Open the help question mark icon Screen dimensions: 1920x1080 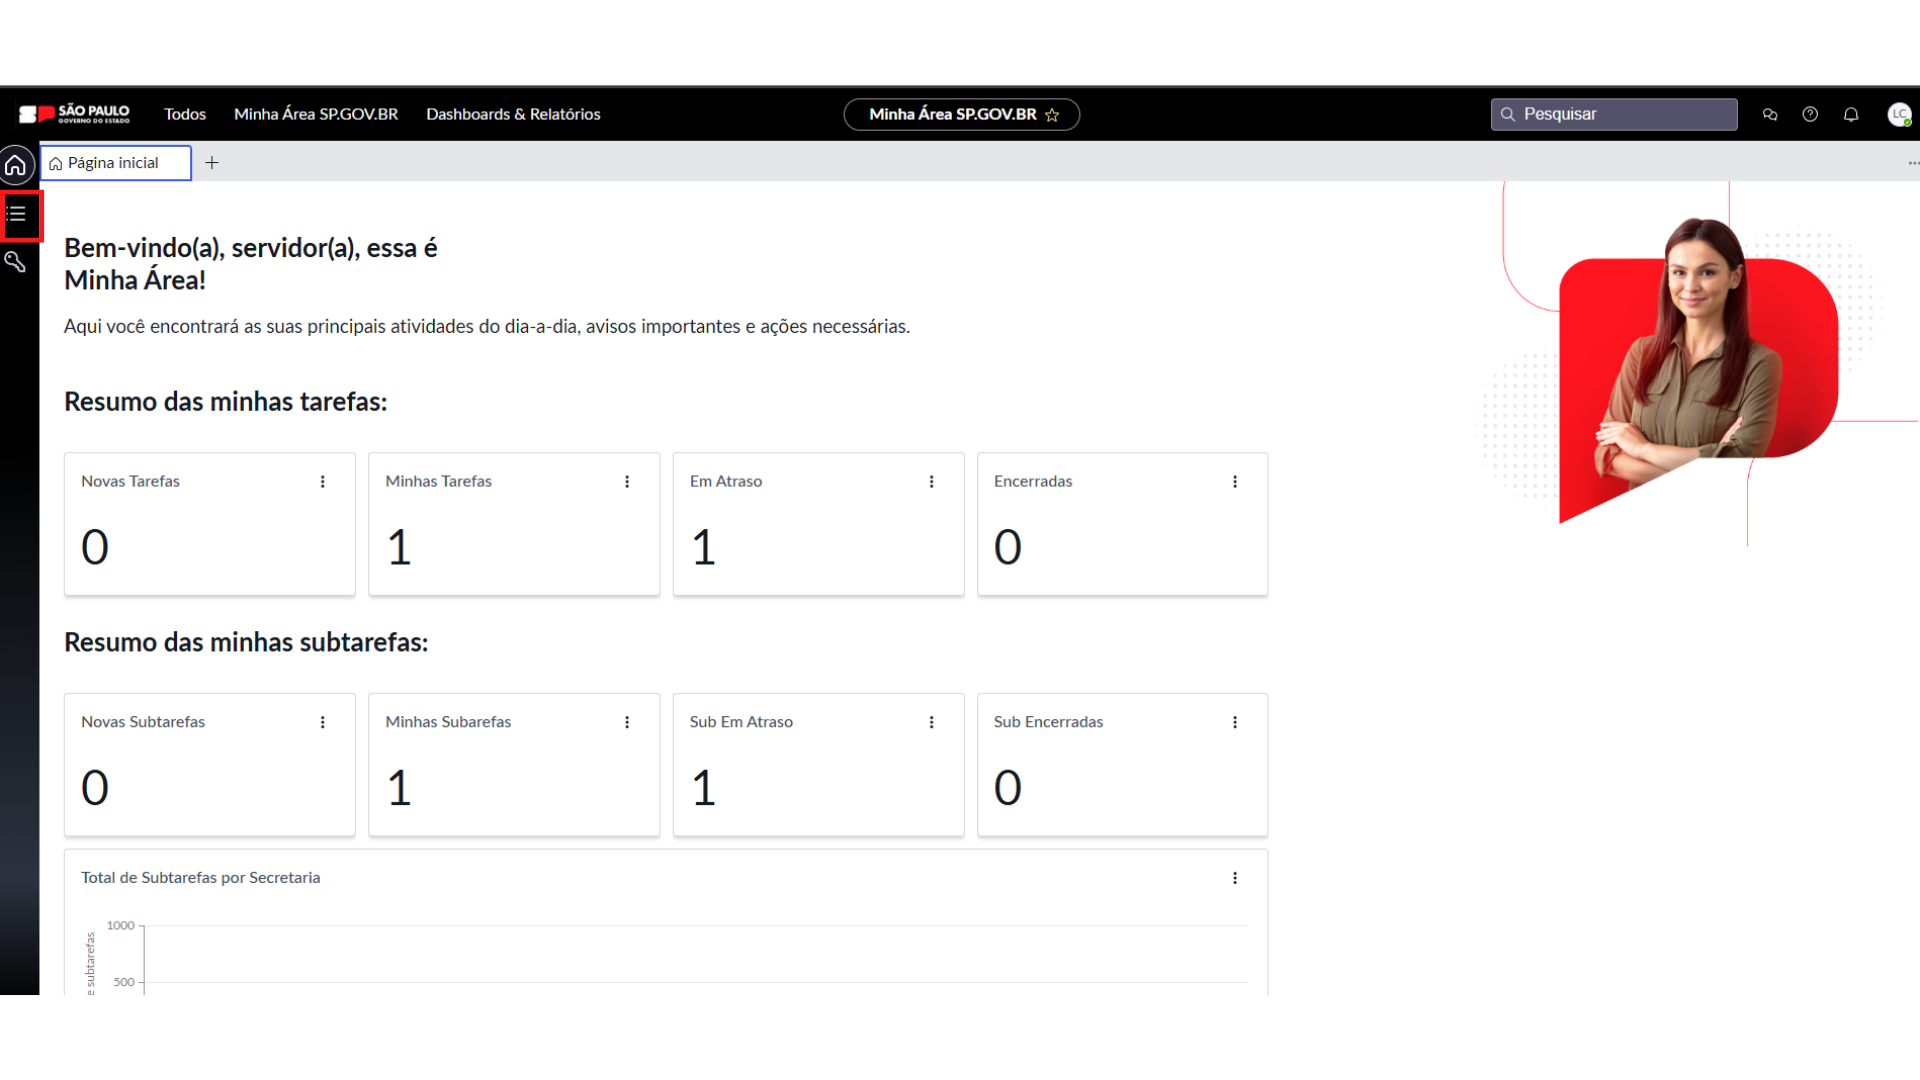pyautogui.click(x=1810, y=114)
